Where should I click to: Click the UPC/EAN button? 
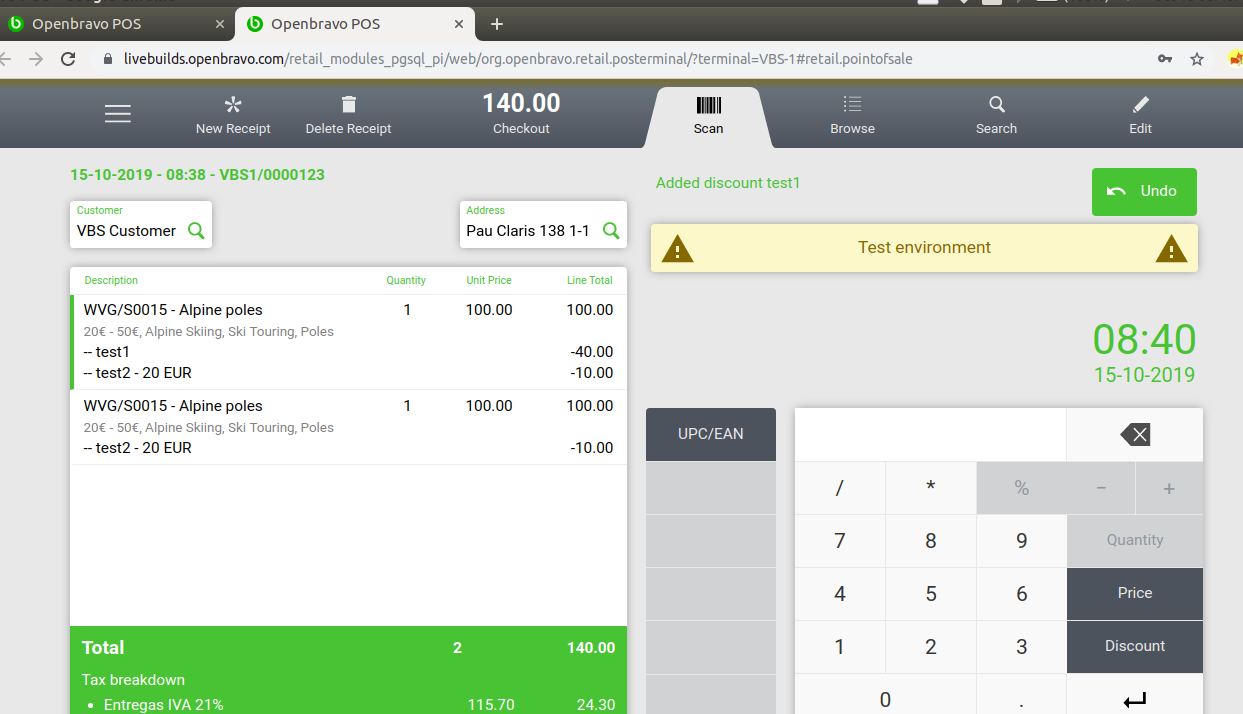711,434
